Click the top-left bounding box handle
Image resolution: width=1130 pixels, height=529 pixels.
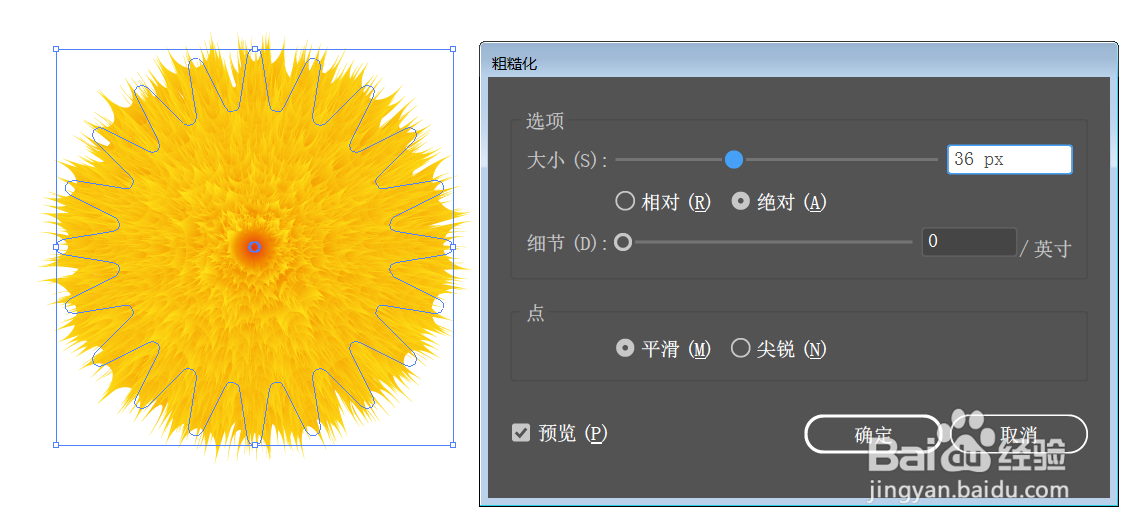click(56, 50)
